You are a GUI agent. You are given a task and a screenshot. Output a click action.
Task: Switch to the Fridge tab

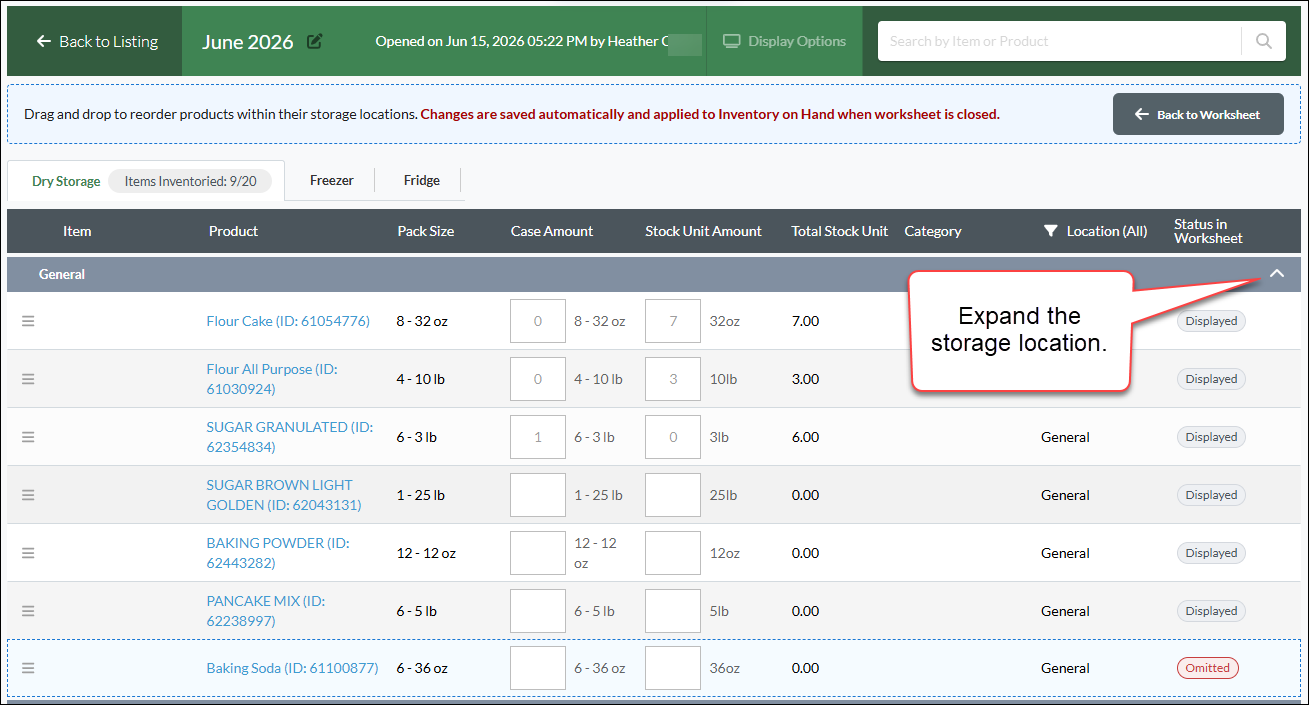pyautogui.click(x=421, y=180)
